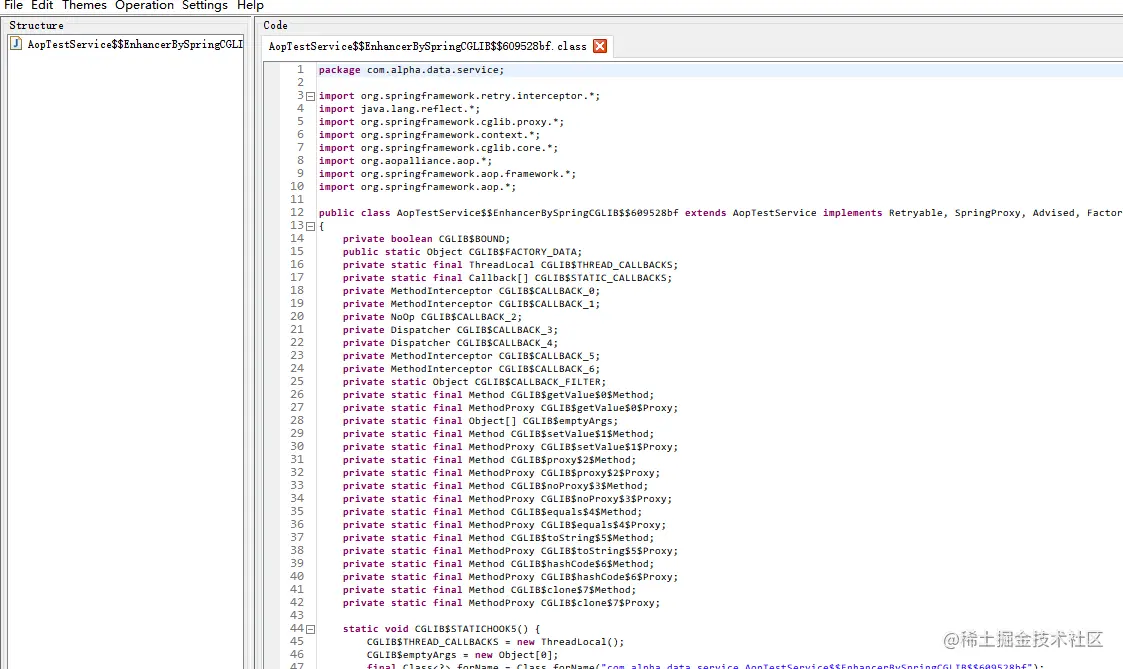
Task: Click 'import org.springframework.retry.interceptor.*;' line
Action: tap(459, 96)
